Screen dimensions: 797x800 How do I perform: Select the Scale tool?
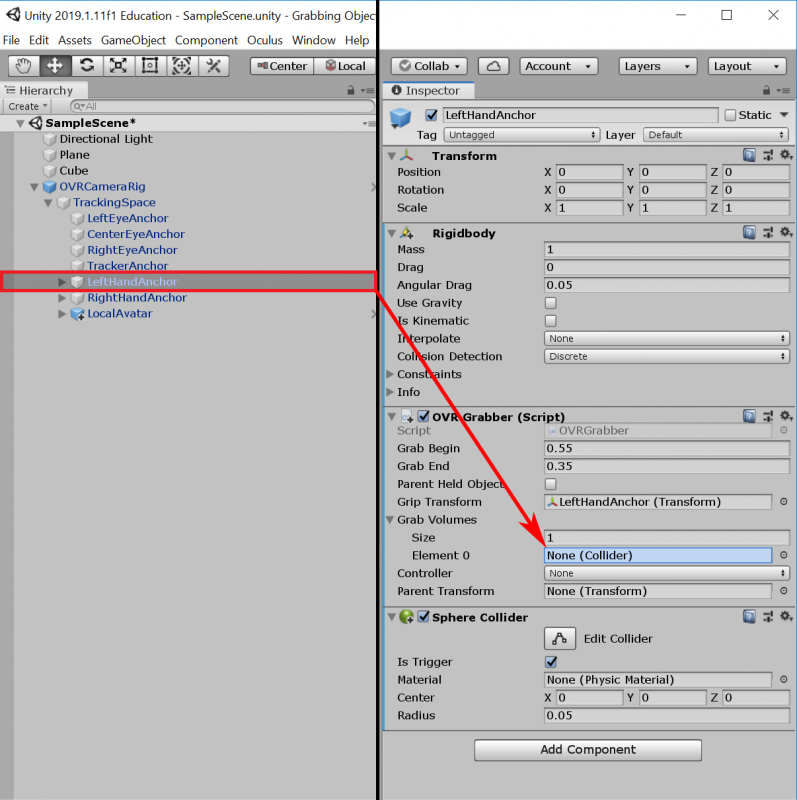(118, 66)
